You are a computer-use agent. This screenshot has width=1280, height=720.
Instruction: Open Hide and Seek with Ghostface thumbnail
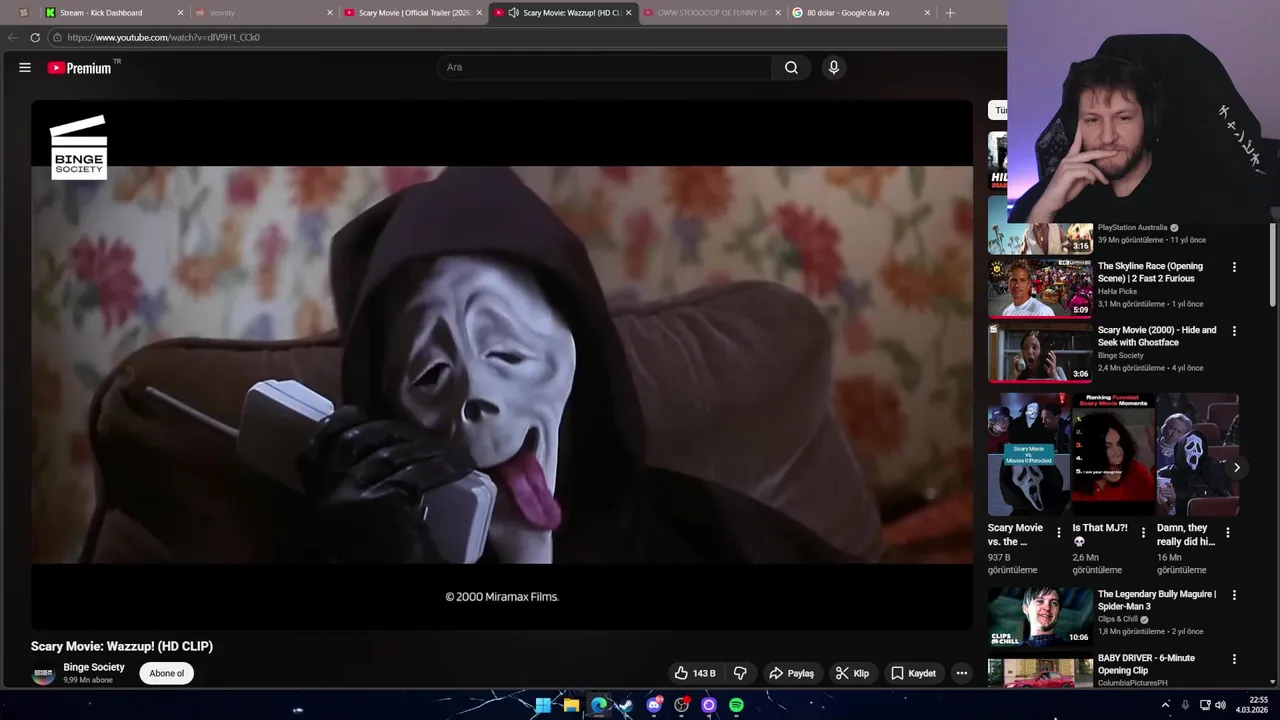tap(1040, 352)
